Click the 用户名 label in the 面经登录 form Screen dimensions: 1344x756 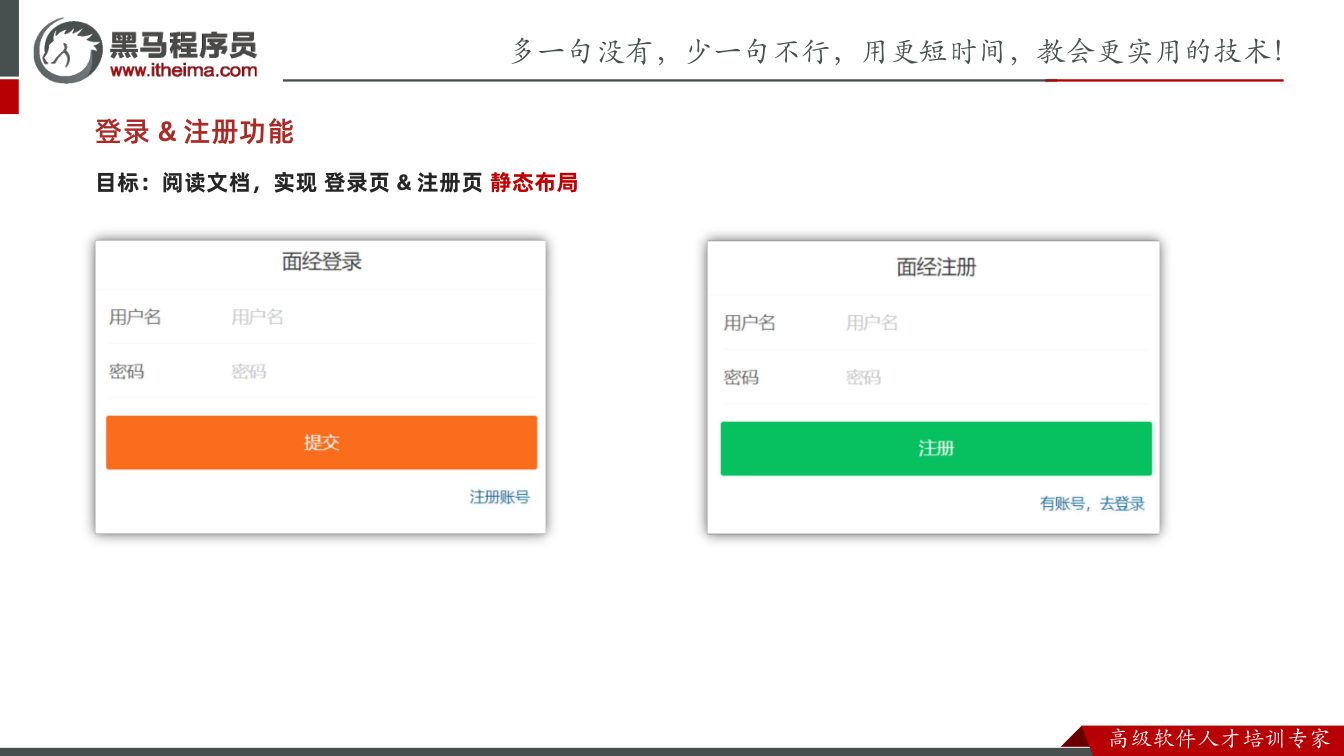[x=135, y=317]
